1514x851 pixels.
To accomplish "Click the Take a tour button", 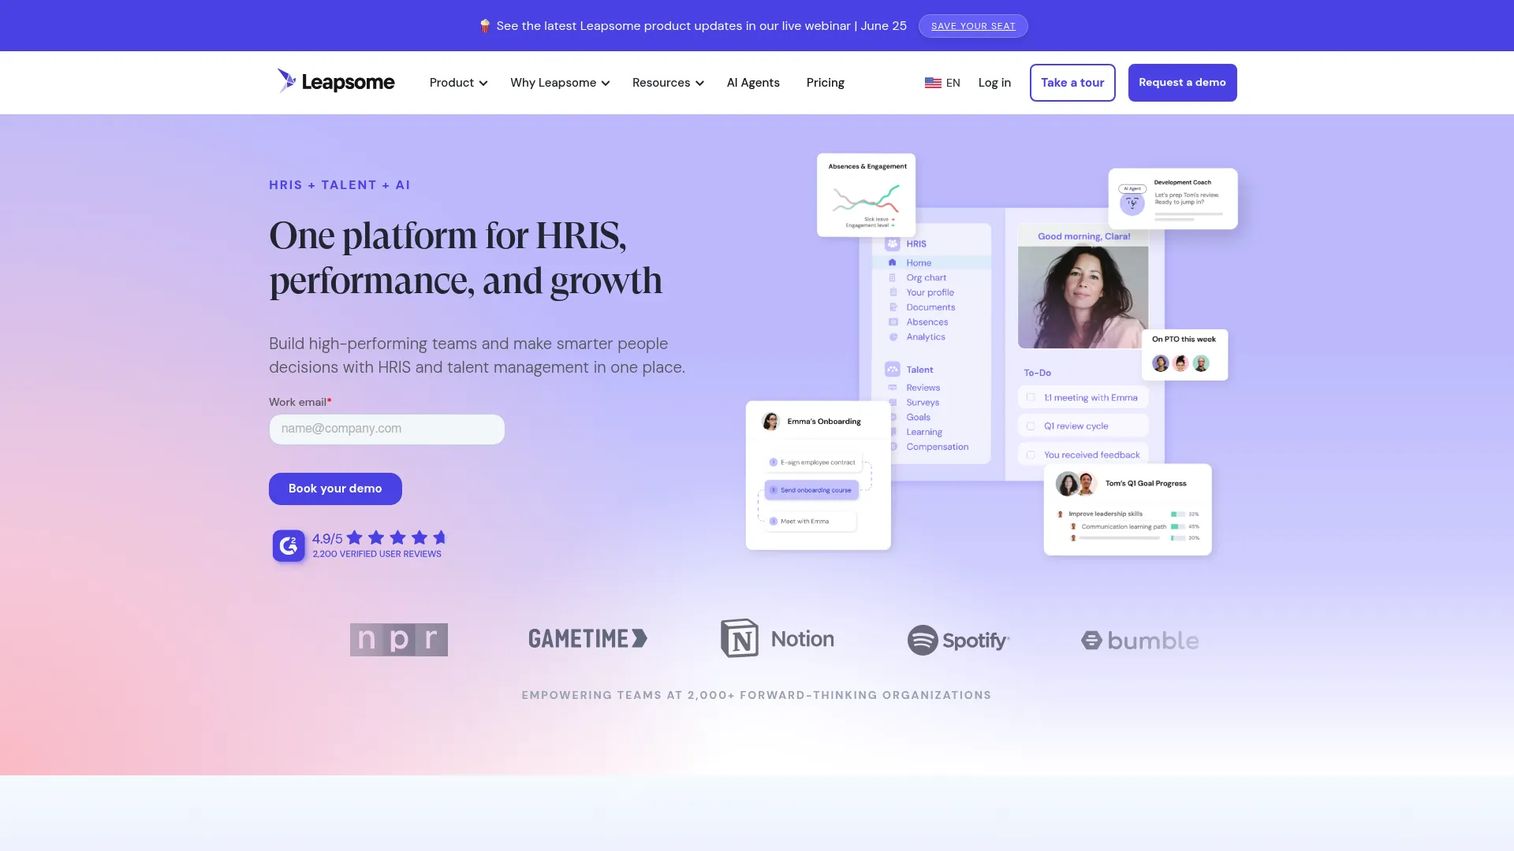I will click(1072, 83).
